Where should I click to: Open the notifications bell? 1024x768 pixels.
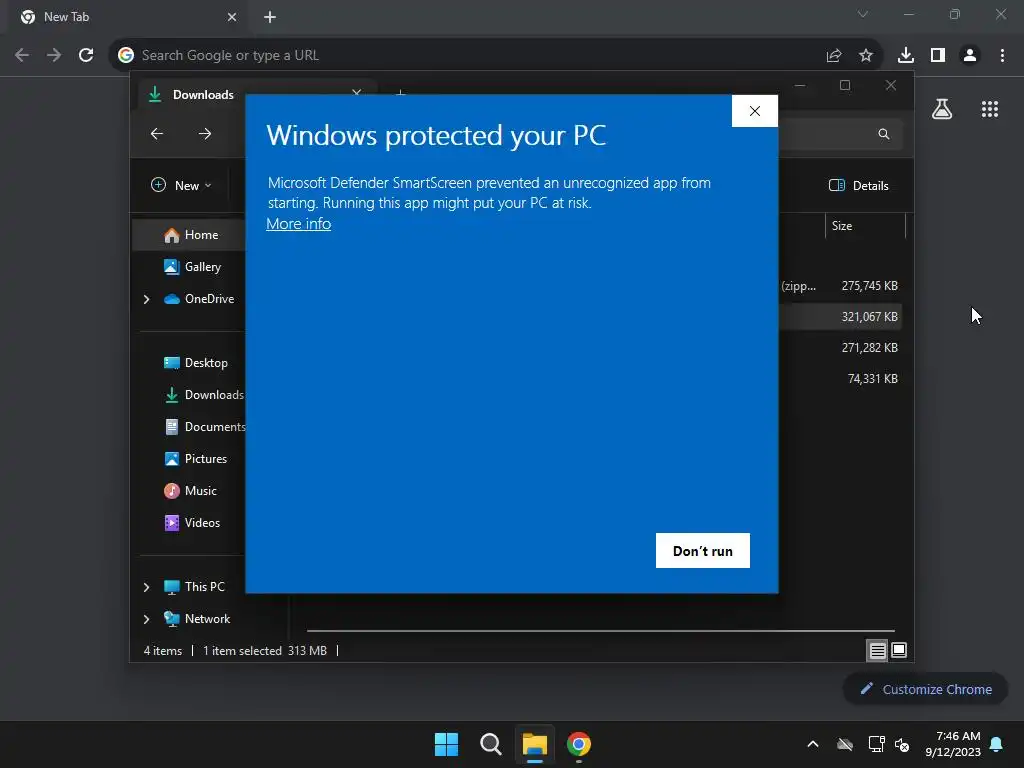coord(997,744)
